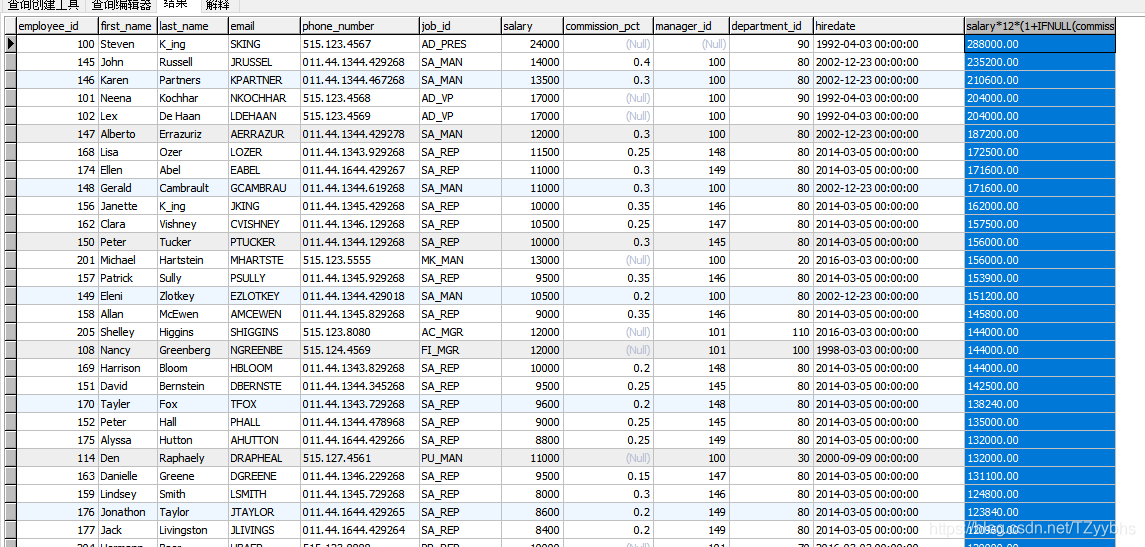Click the row selector beside employee 201
The image size is (1145, 547).
[9, 260]
